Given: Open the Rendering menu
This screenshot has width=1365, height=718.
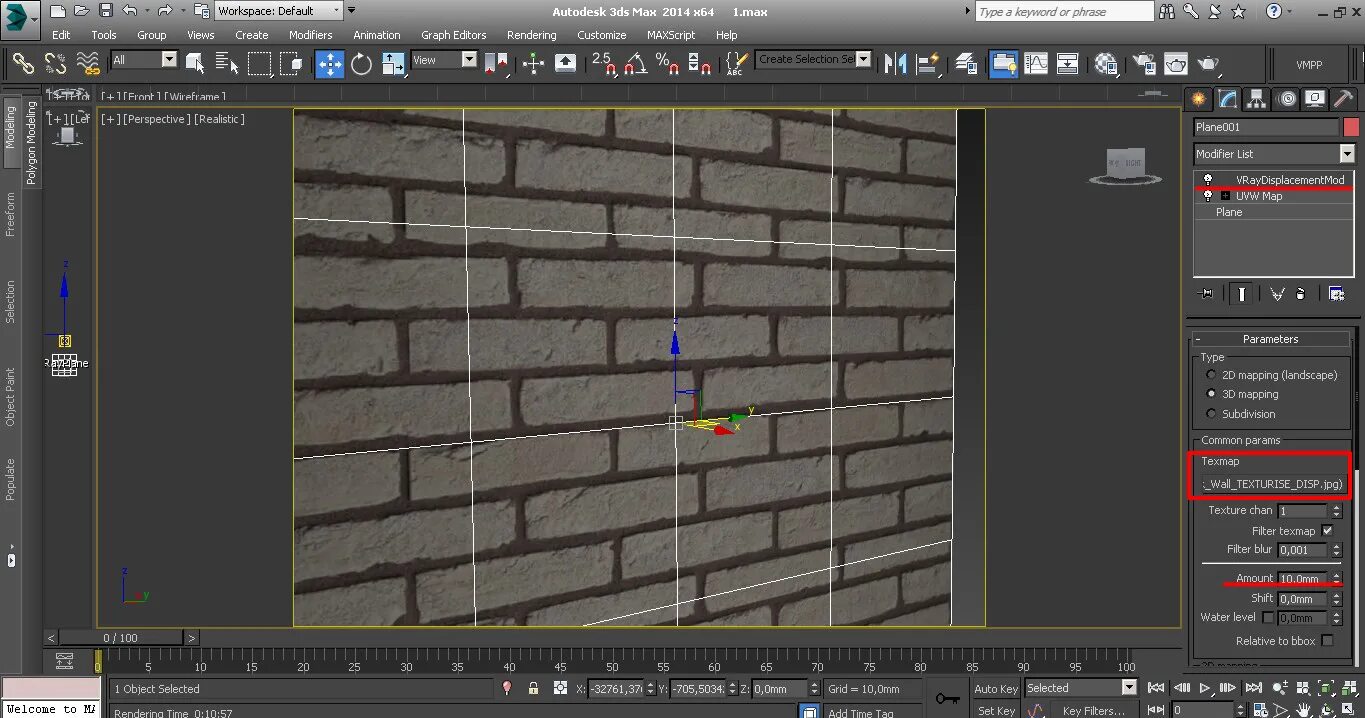Looking at the screenshot, I should coord(531,35).
